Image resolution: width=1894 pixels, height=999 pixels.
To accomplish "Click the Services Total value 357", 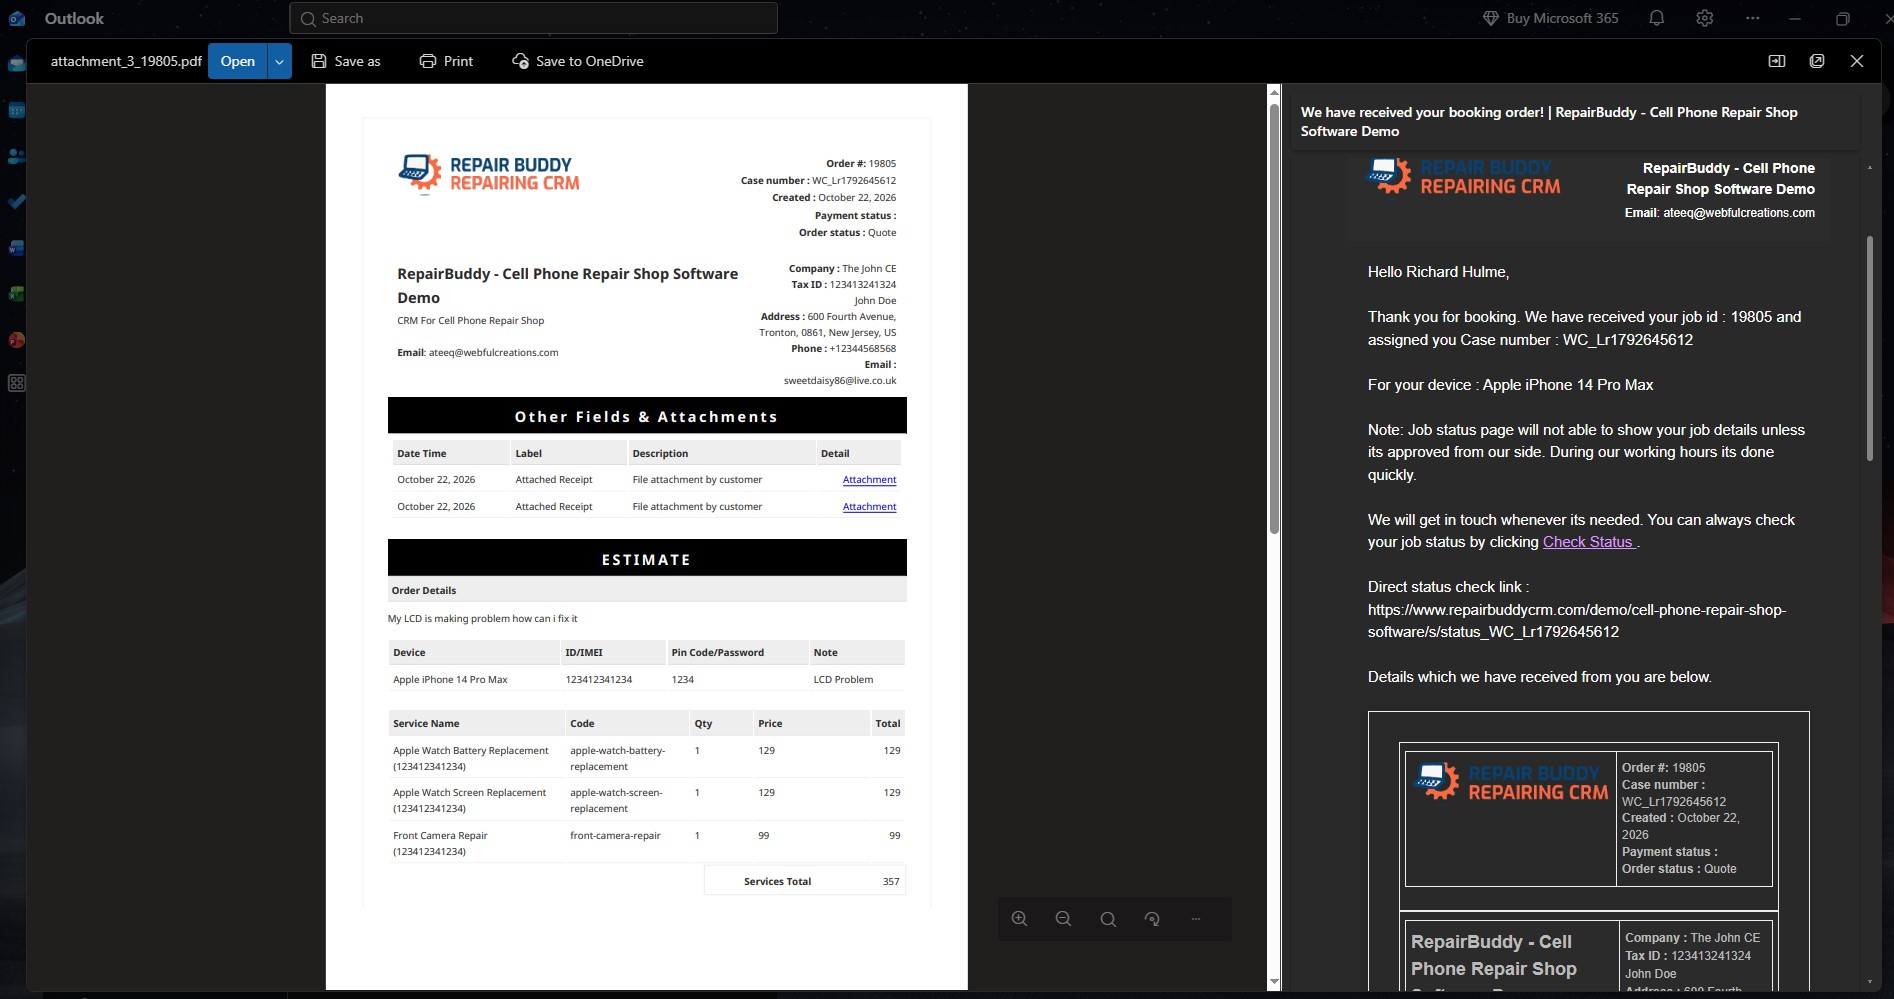I will tap(891, 882).
